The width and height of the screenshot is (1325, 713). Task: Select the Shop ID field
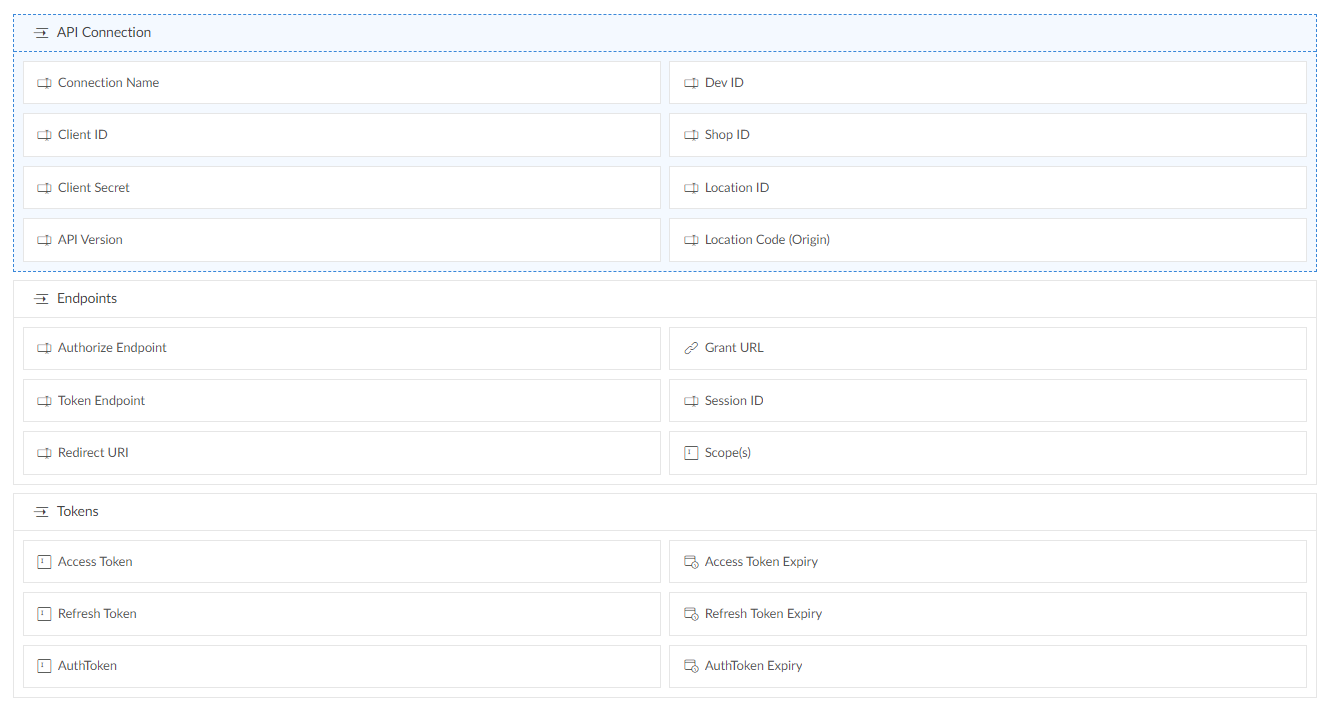[x=987, y=135]
